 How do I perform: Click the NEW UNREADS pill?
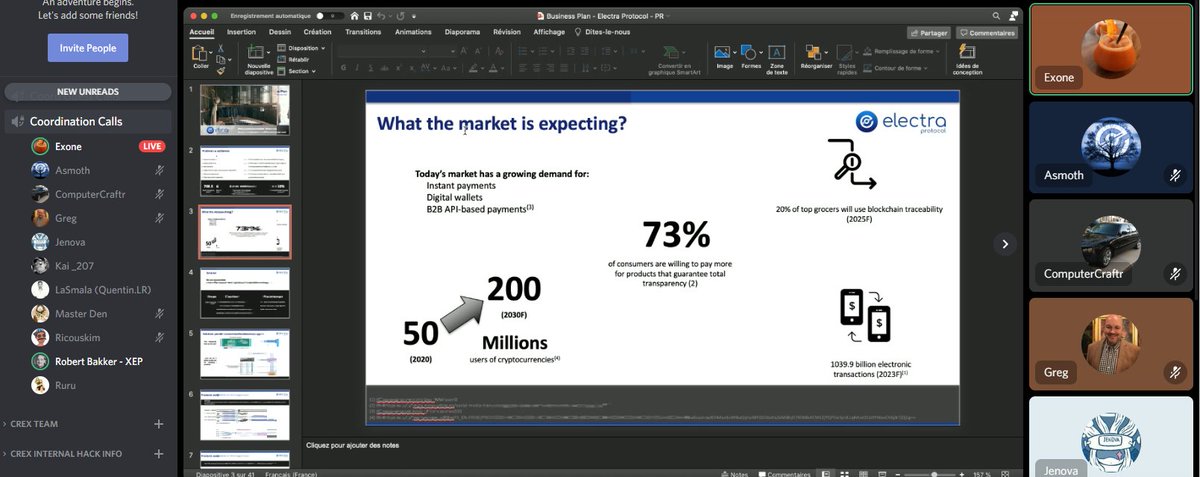(87, 92)
